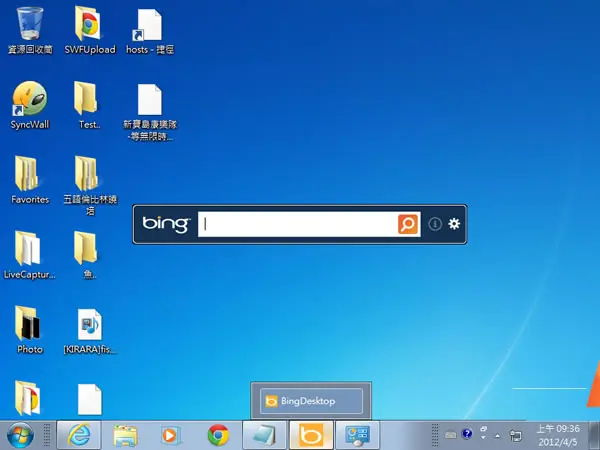The height and width of the screenshot is (450, 600).
Task: Show hidden system tray icons arrow
Action: (x=497, y=435)
